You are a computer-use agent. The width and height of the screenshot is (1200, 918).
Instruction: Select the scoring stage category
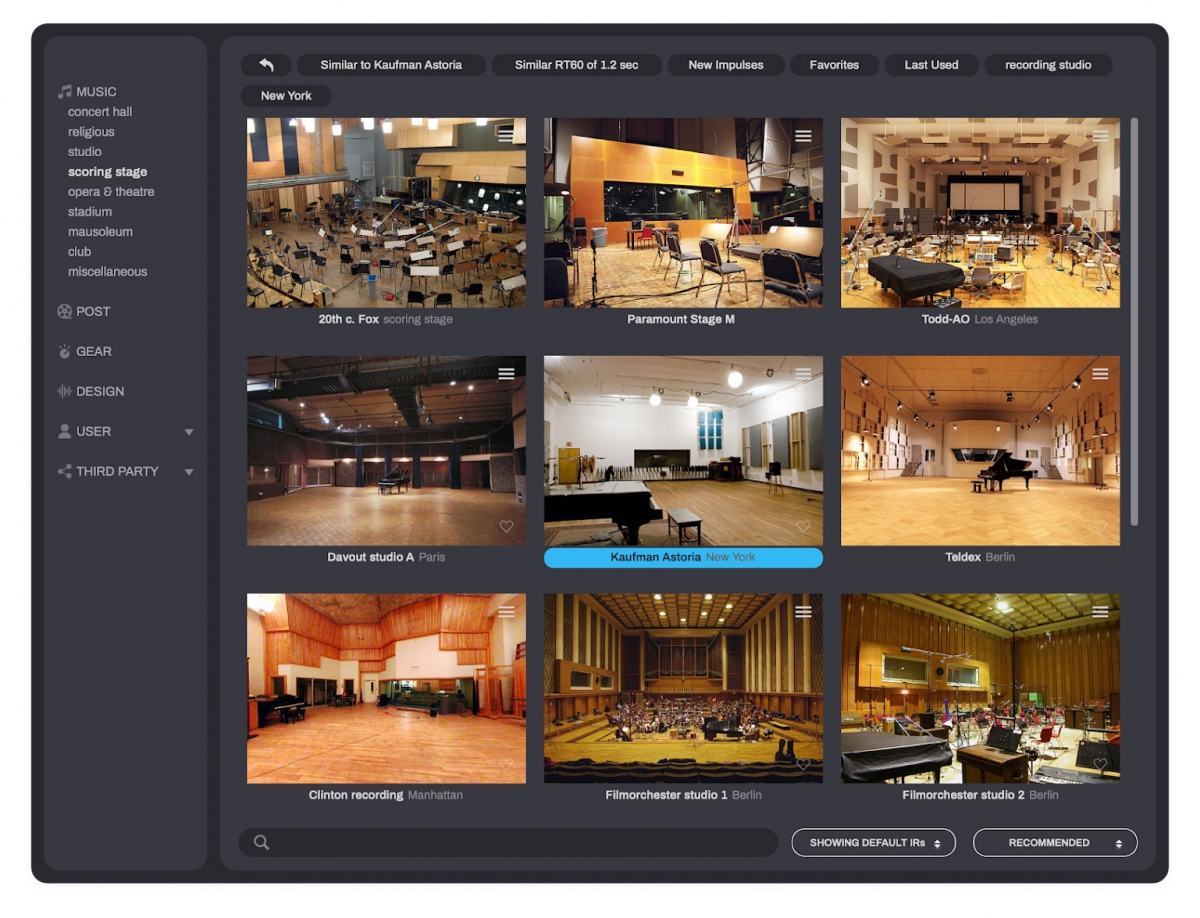pos(108,172)
